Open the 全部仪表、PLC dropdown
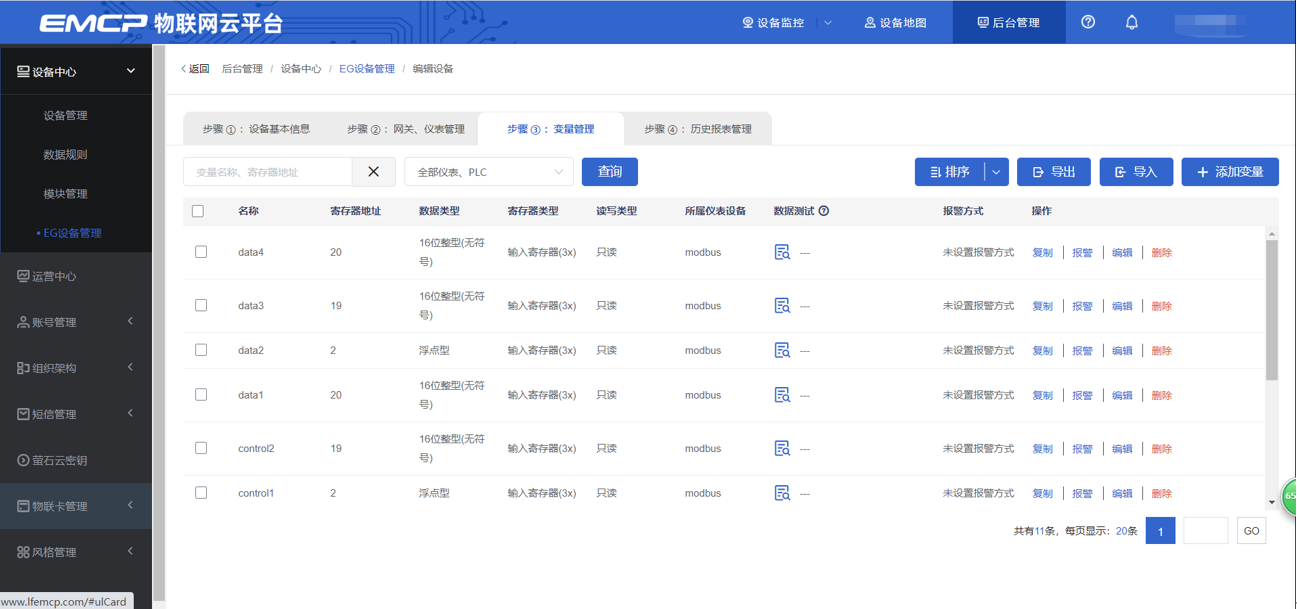This screenshot has height=609, width=1297. 489,172
